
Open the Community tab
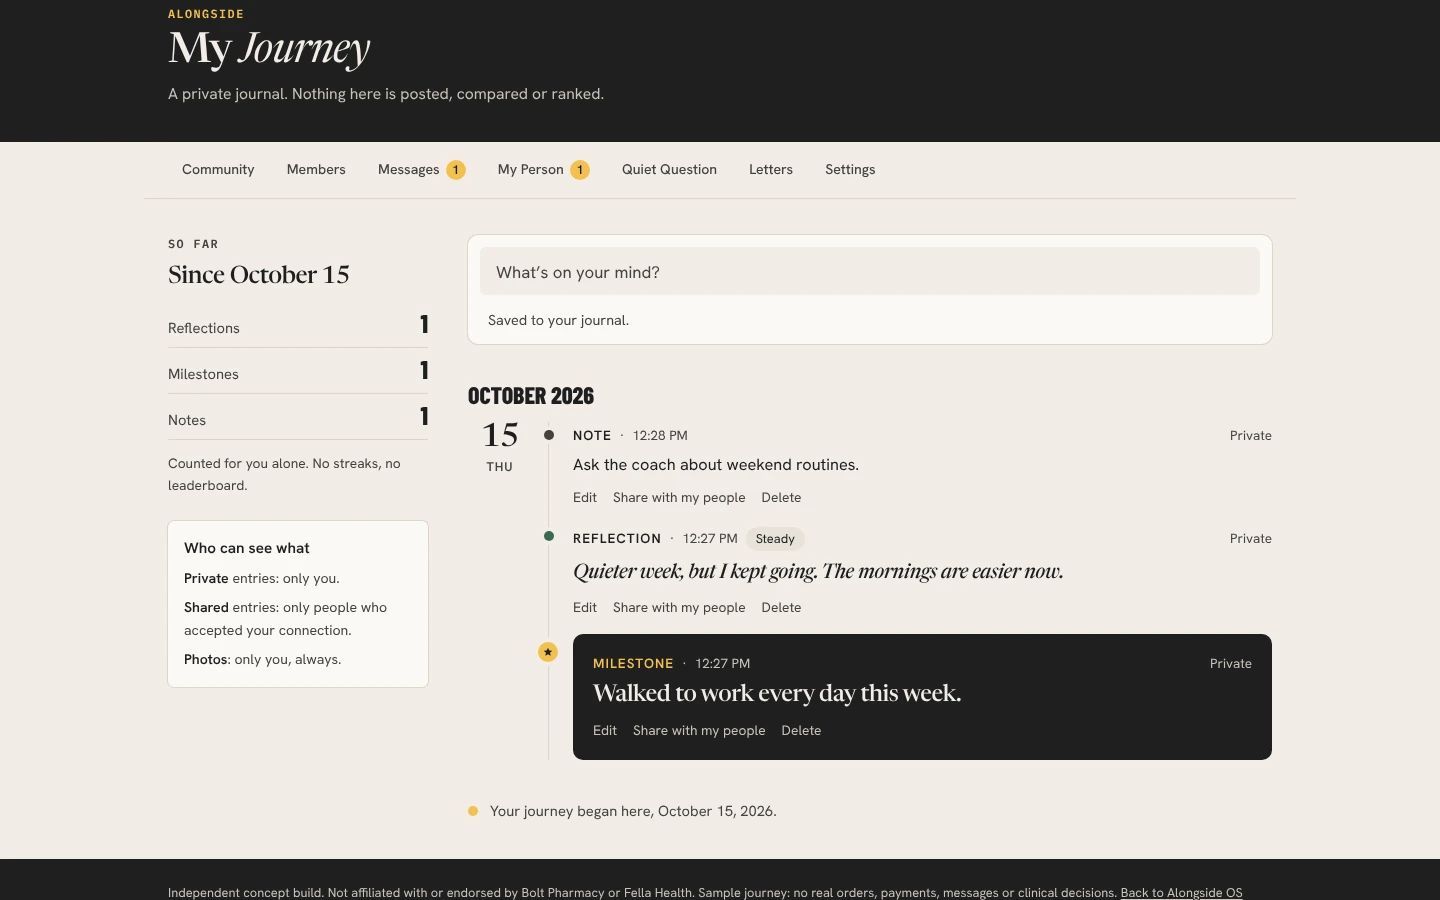(x=218, y=170)
